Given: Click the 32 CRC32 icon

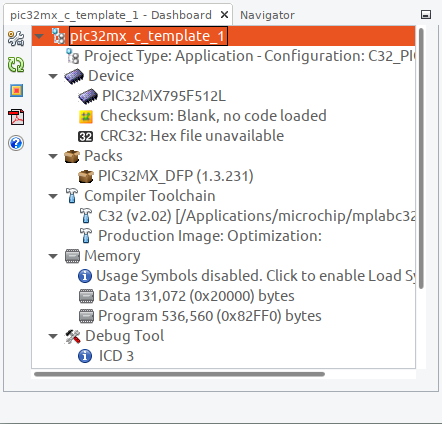Looking at the screenshot, I should (x=85, y=136).
